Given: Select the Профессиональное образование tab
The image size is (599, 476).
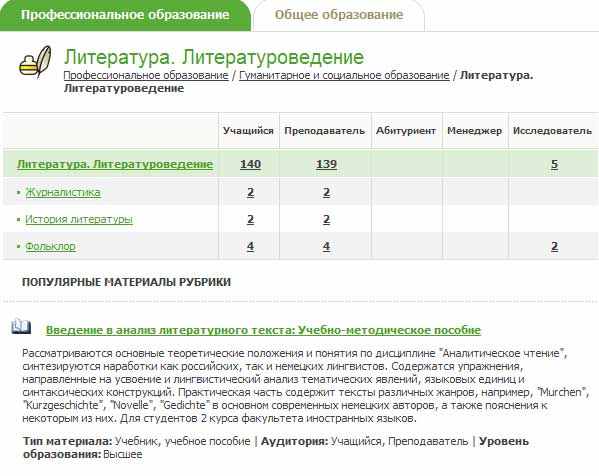Looking at the screenshot, I should coord(125,15).
